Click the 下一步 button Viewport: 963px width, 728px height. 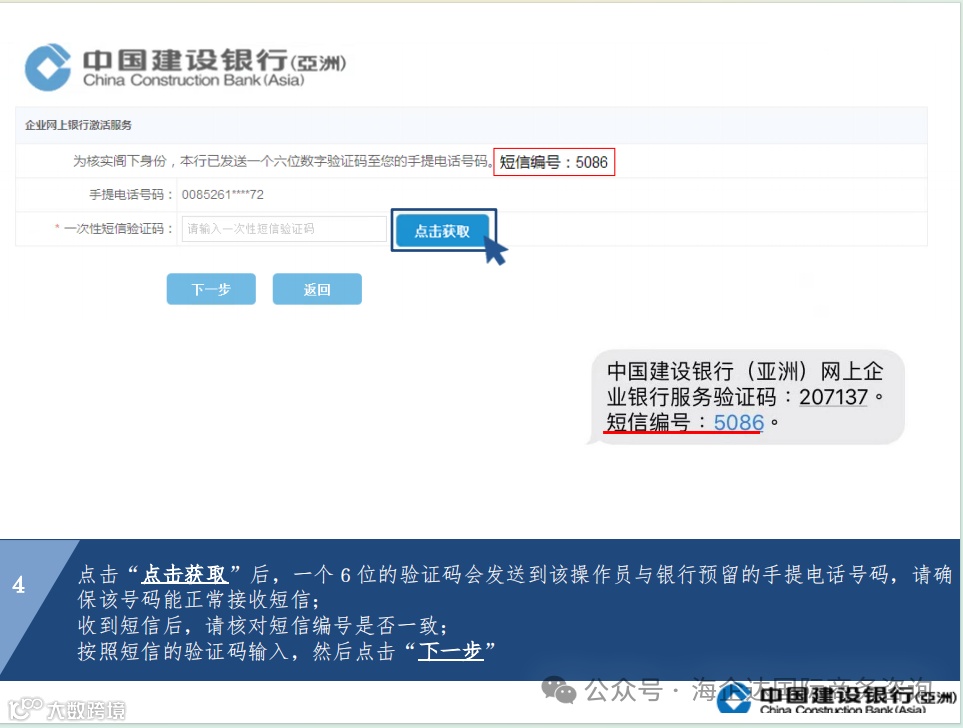pos(211,289)
